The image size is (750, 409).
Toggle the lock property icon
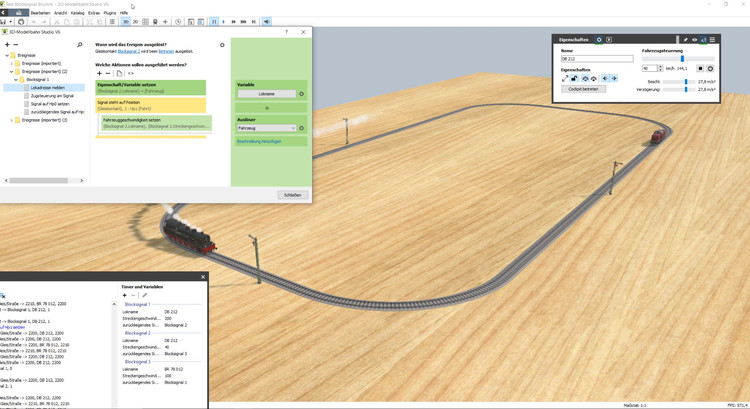point(574,78)
